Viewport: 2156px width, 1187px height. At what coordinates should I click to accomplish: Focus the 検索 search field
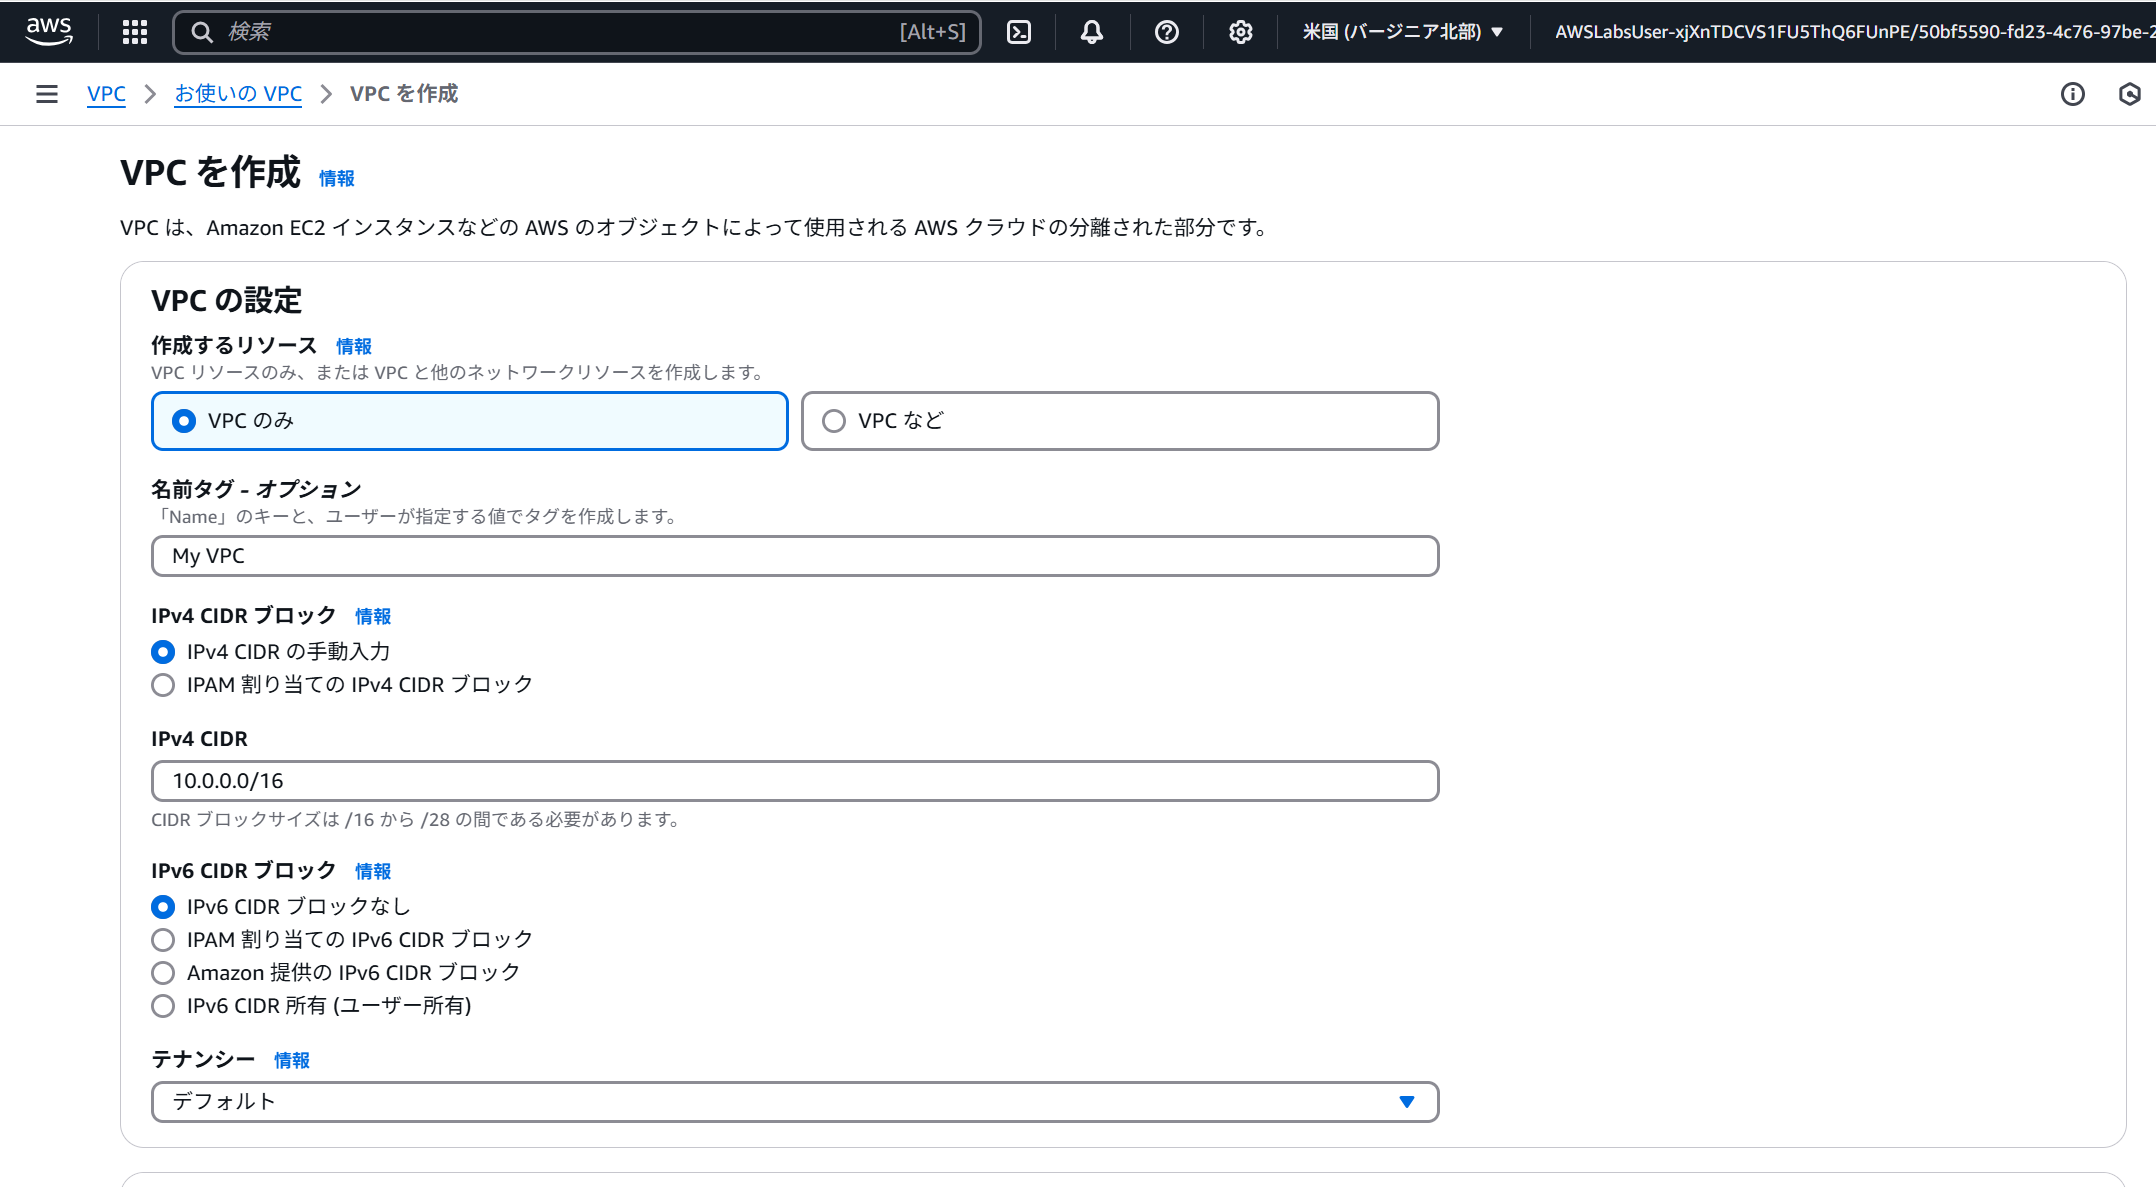(x=577, y=32)
